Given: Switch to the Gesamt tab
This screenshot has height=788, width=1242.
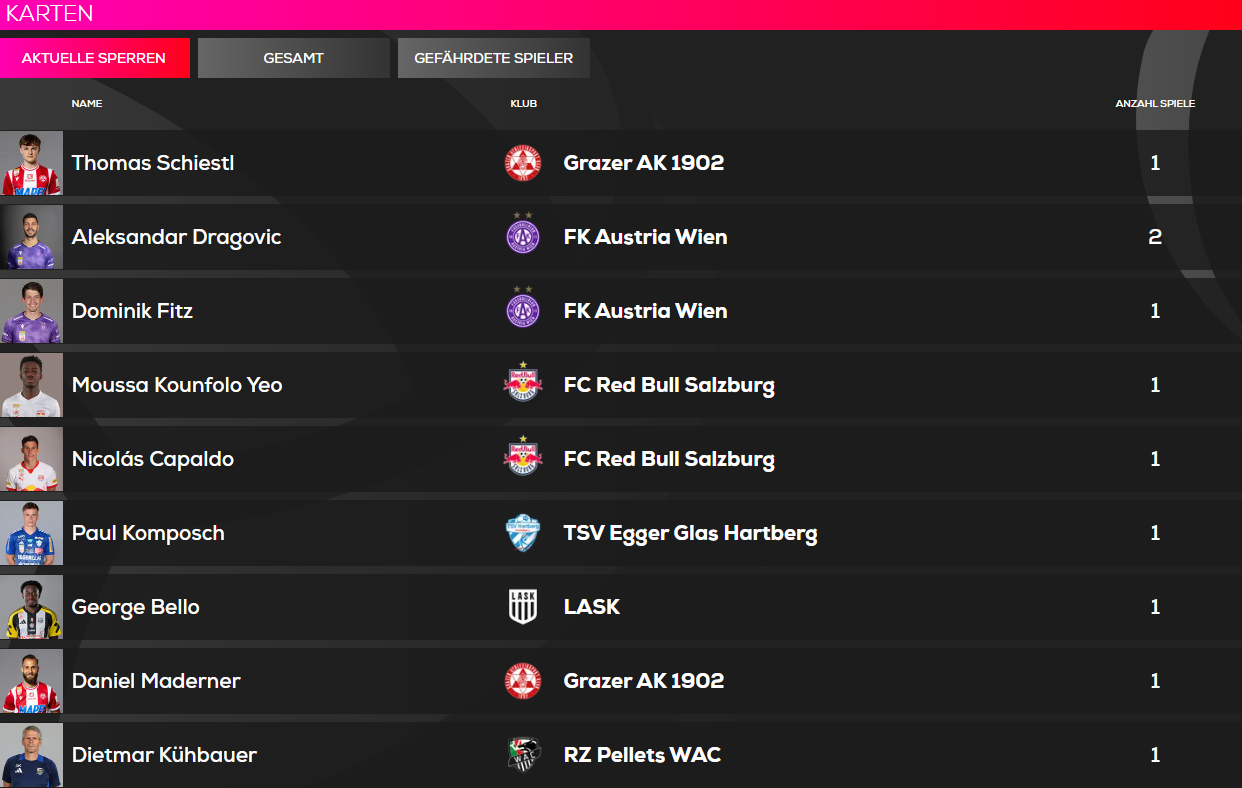Looking at the screenshot, I should point(294,58).
